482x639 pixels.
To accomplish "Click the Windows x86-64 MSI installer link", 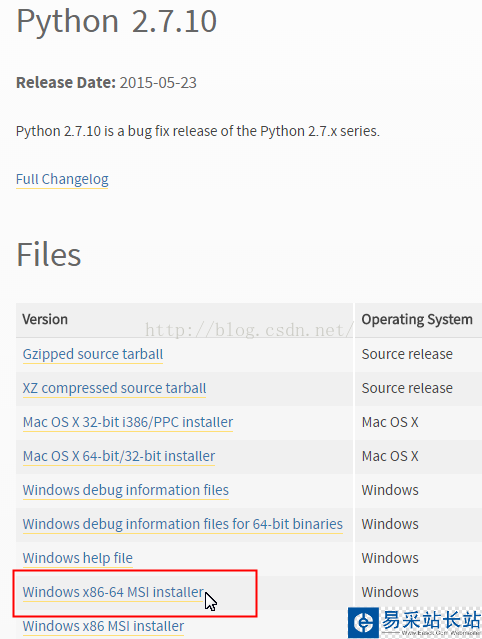I will click(x=113, y=592).
